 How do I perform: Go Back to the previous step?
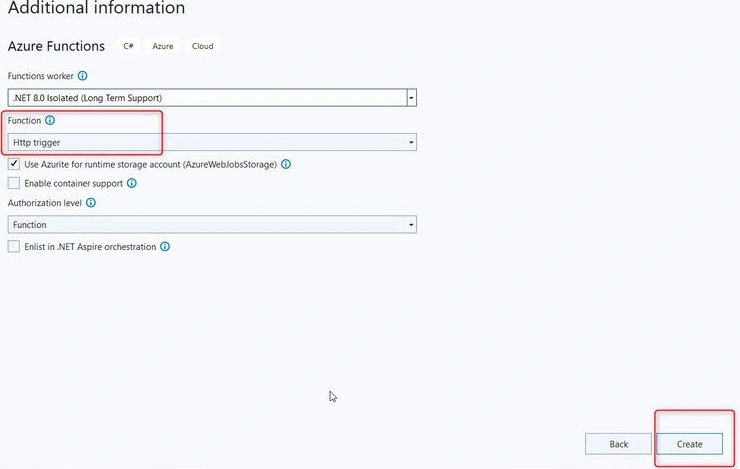618,444
